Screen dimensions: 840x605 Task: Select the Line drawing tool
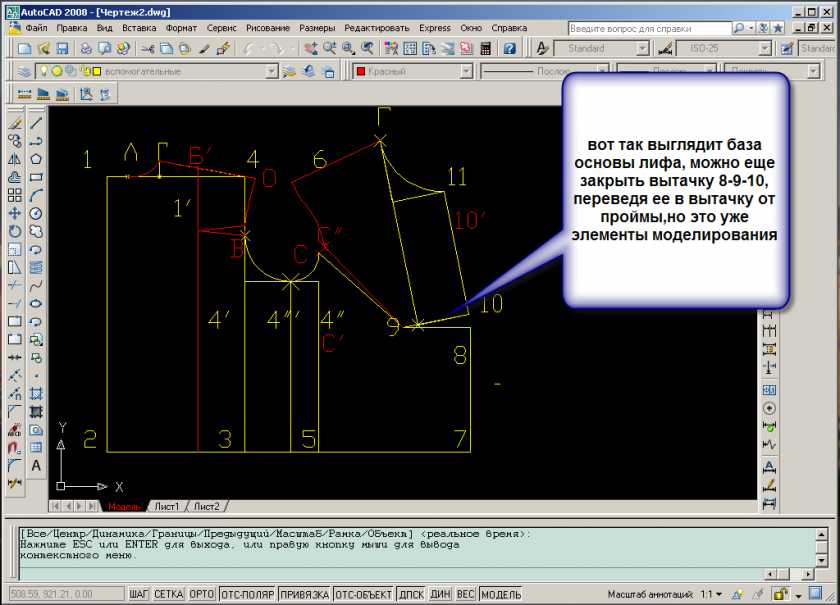pyautogui.click(x=36, y=123)
